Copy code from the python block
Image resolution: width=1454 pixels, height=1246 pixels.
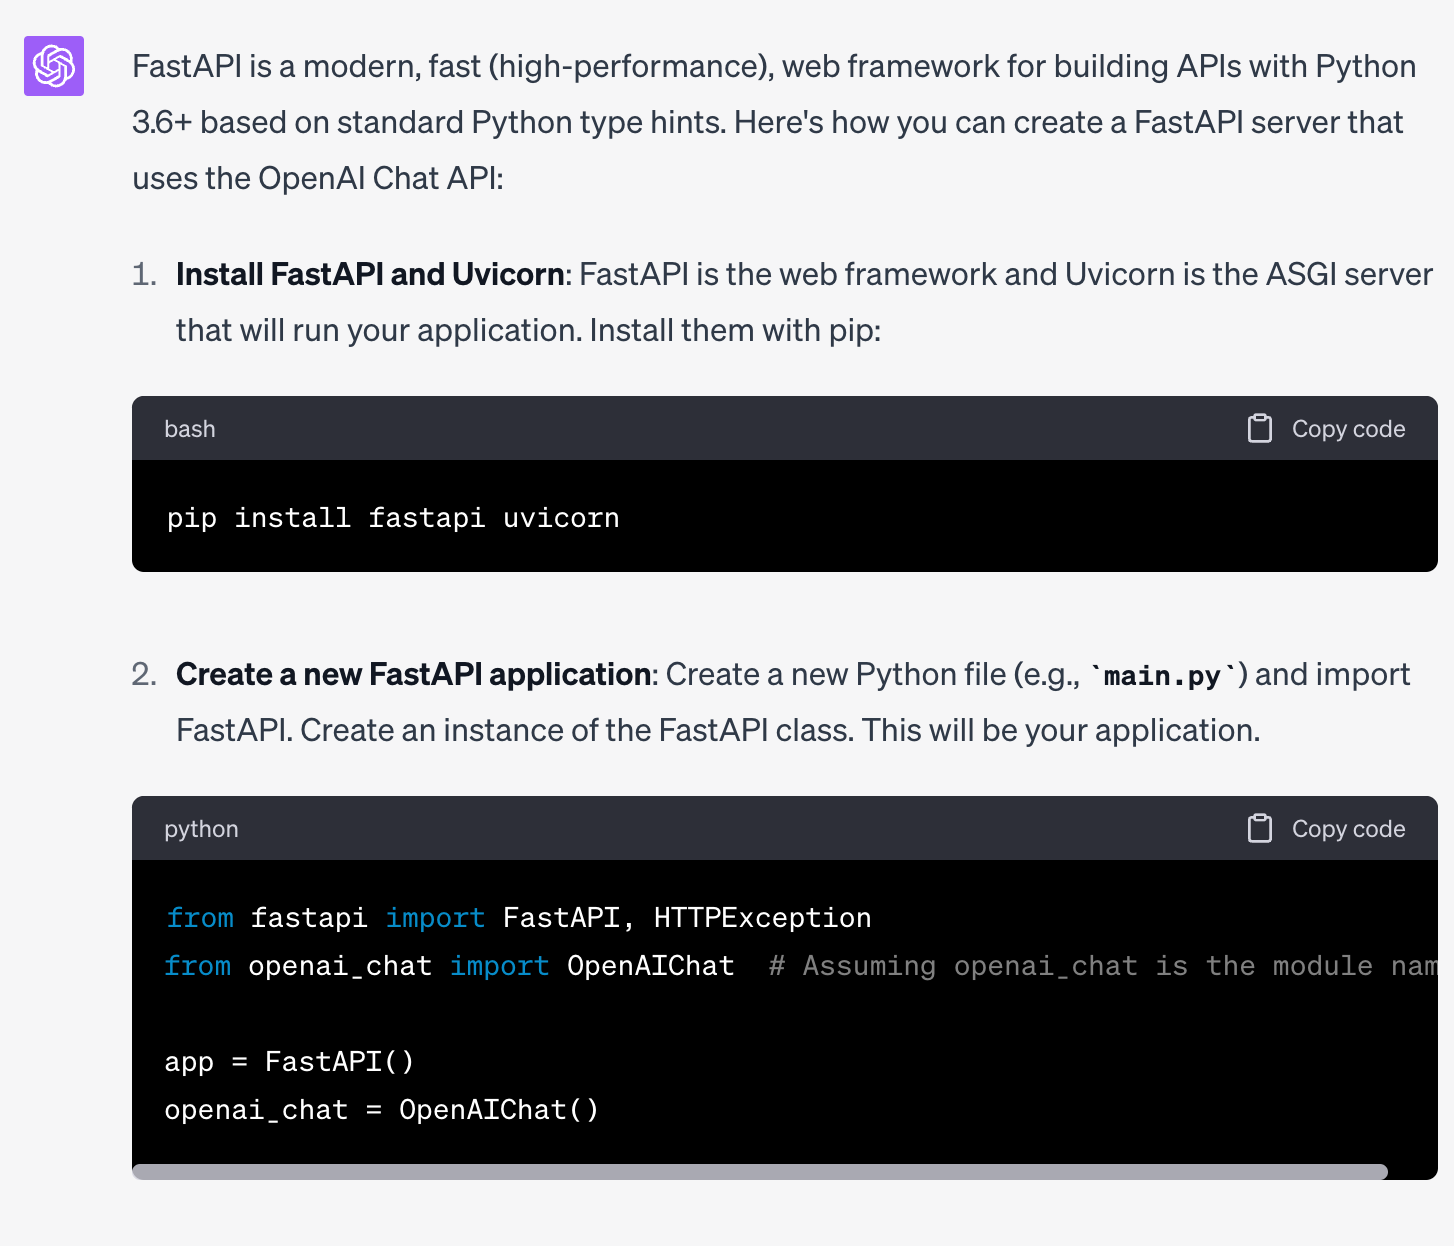1327,828
